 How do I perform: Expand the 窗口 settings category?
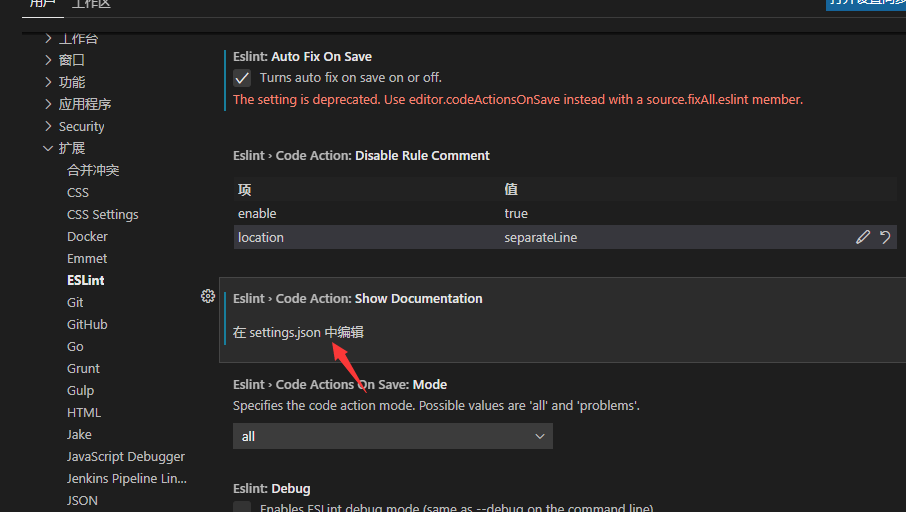pos(48,60)
